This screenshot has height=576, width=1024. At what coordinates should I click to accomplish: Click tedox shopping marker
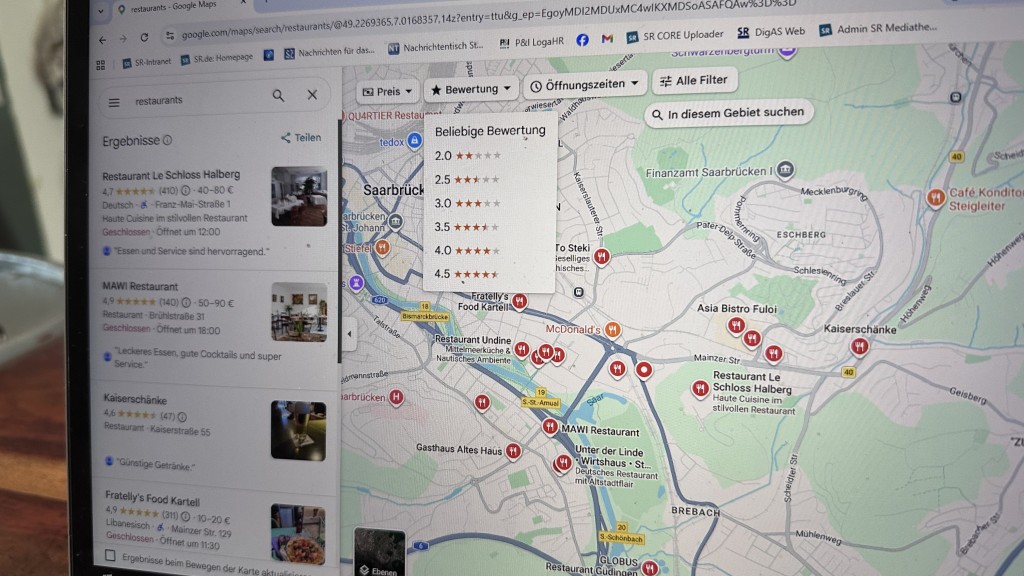point(414,140)
